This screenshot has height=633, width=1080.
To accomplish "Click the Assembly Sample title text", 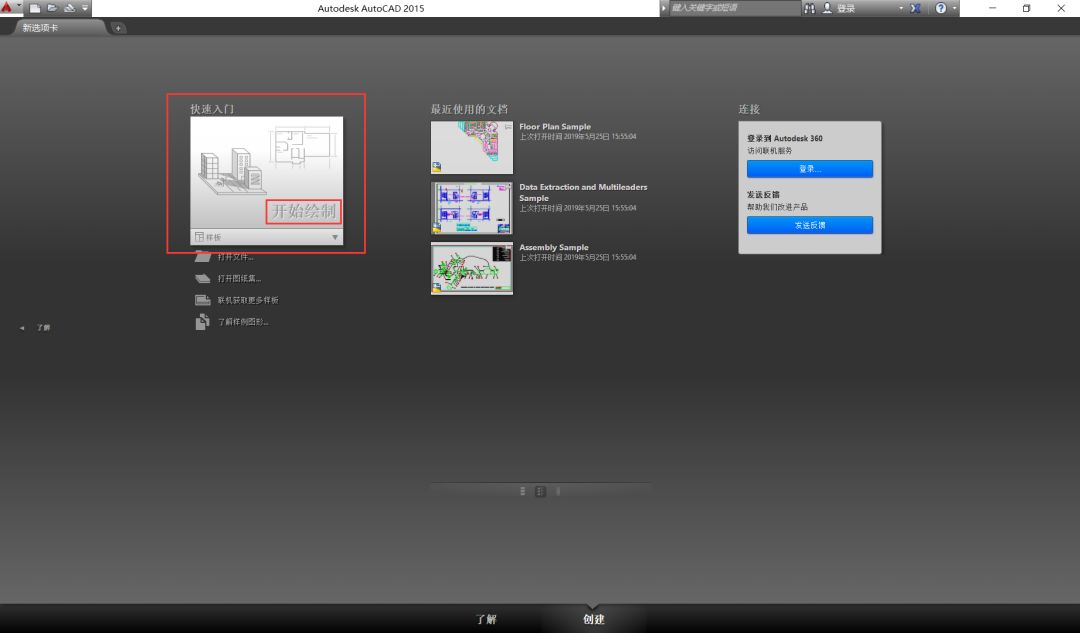I will [x=554, y=247].
